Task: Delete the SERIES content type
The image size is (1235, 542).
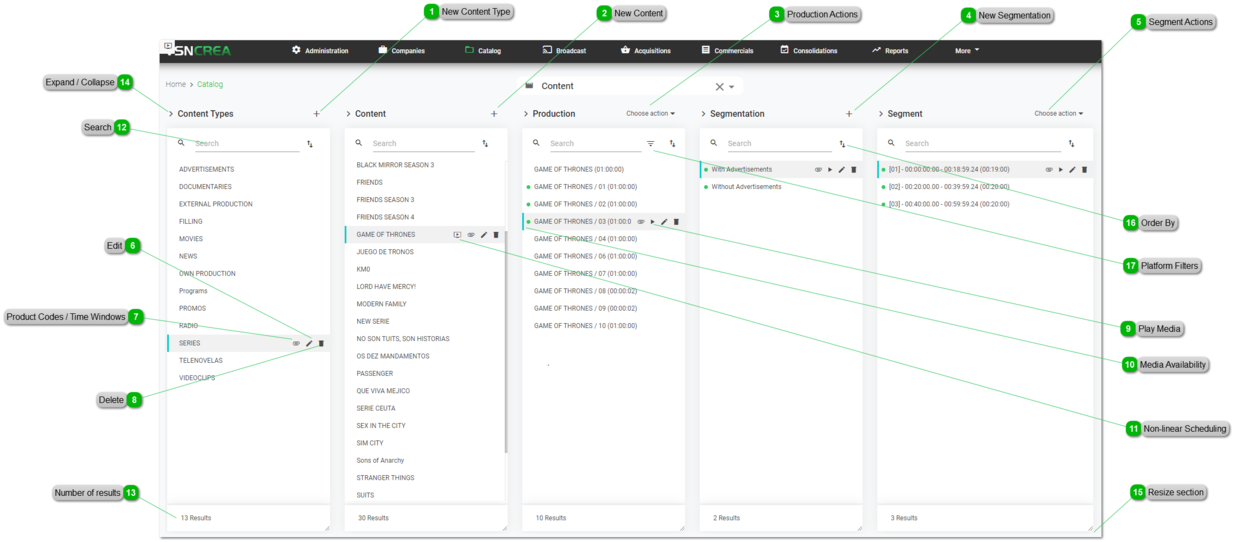Action: coord(321,343)
